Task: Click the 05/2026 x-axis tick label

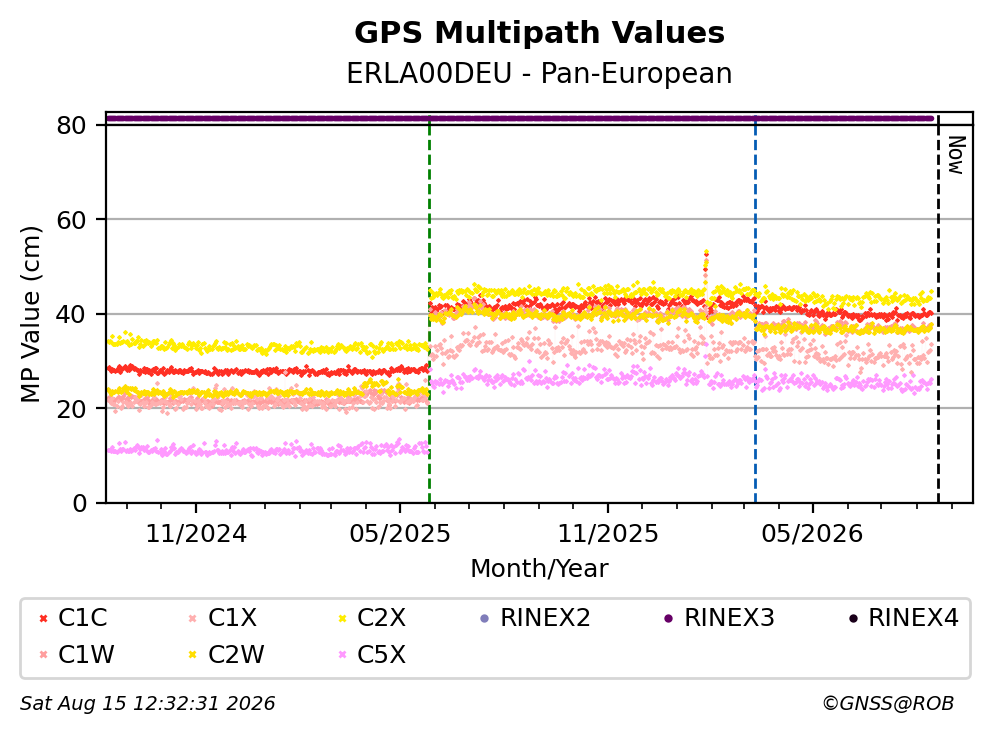Action: [x=812, y=534]
